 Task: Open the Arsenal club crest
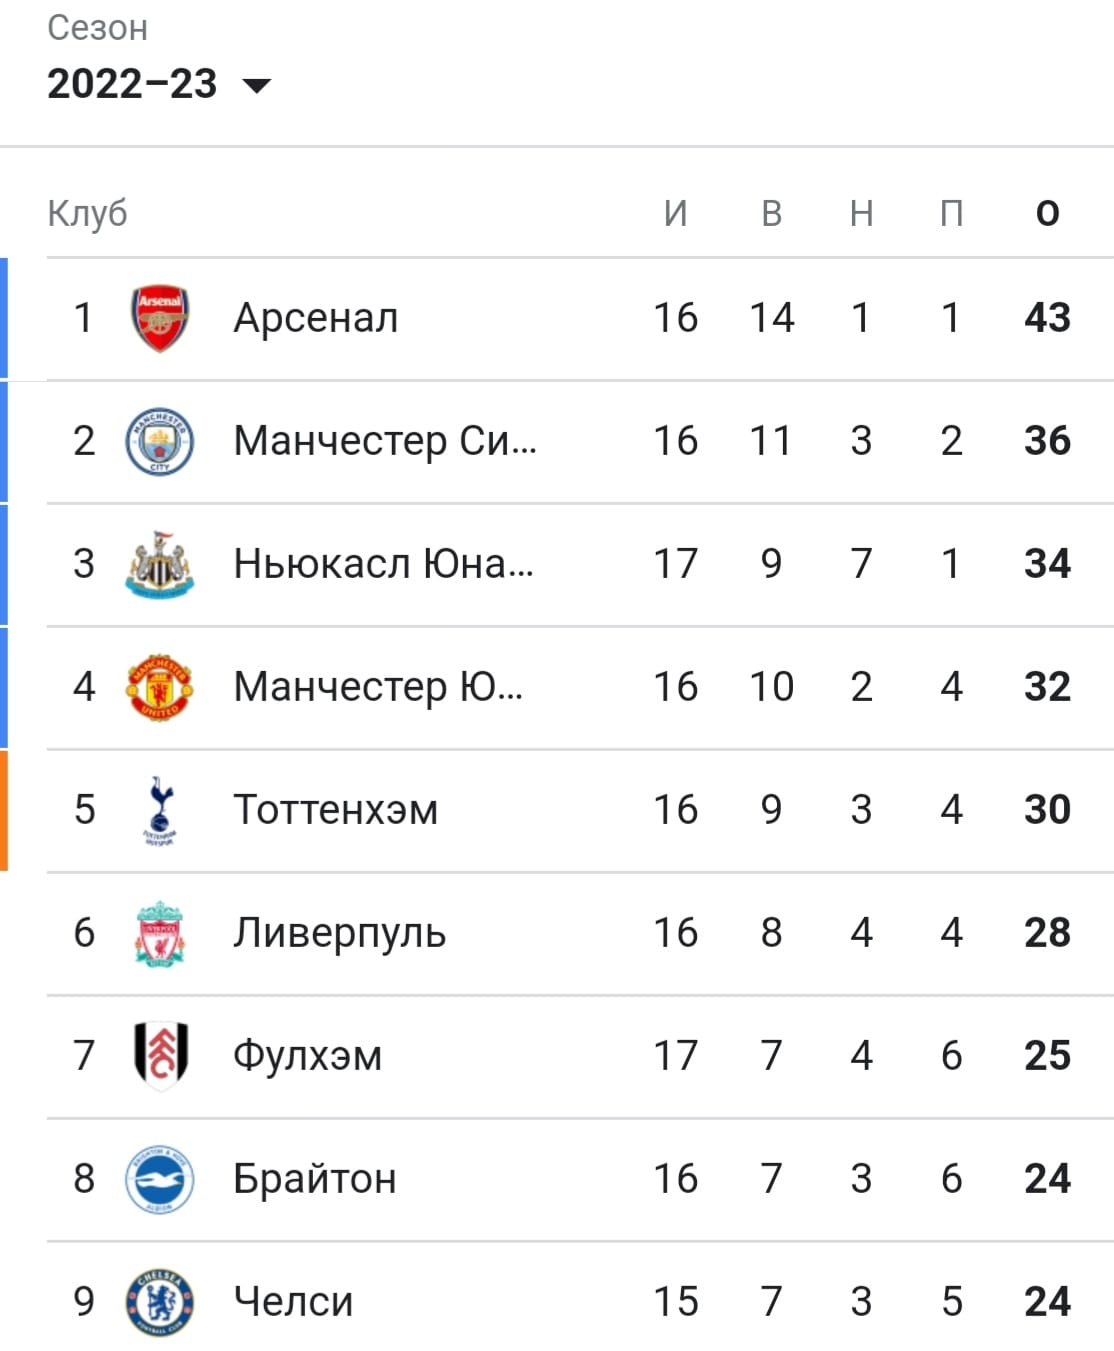[x=160, y=319]
